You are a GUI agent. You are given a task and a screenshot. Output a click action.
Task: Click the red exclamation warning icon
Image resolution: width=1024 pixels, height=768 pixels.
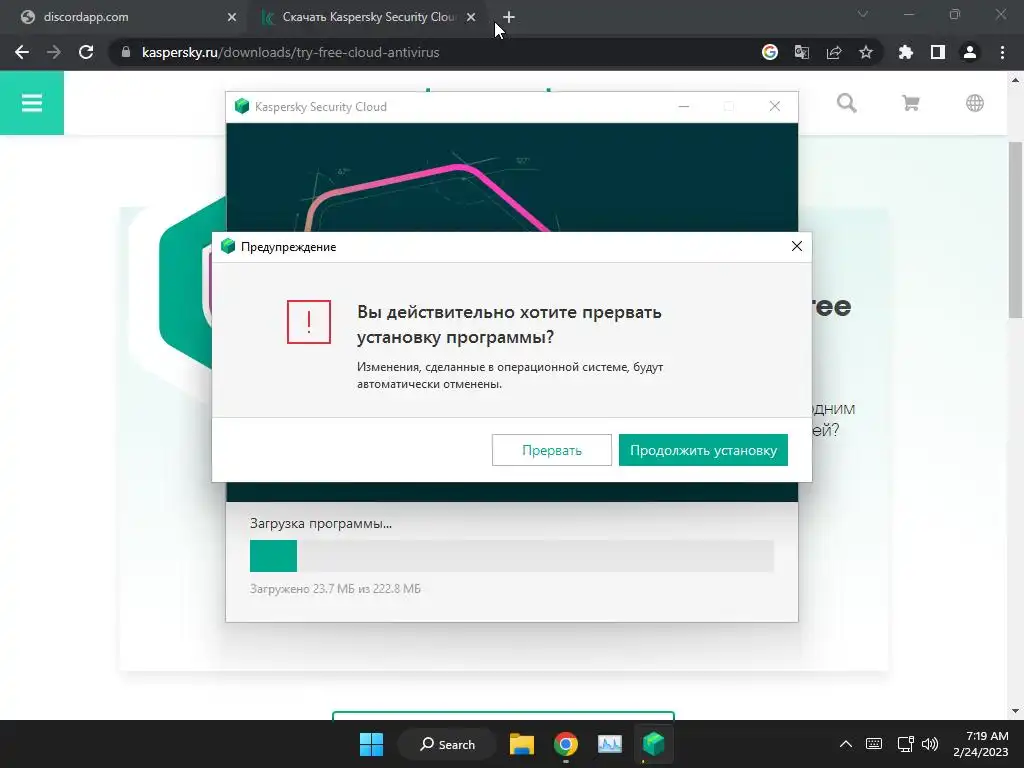[x=309, y=322]
